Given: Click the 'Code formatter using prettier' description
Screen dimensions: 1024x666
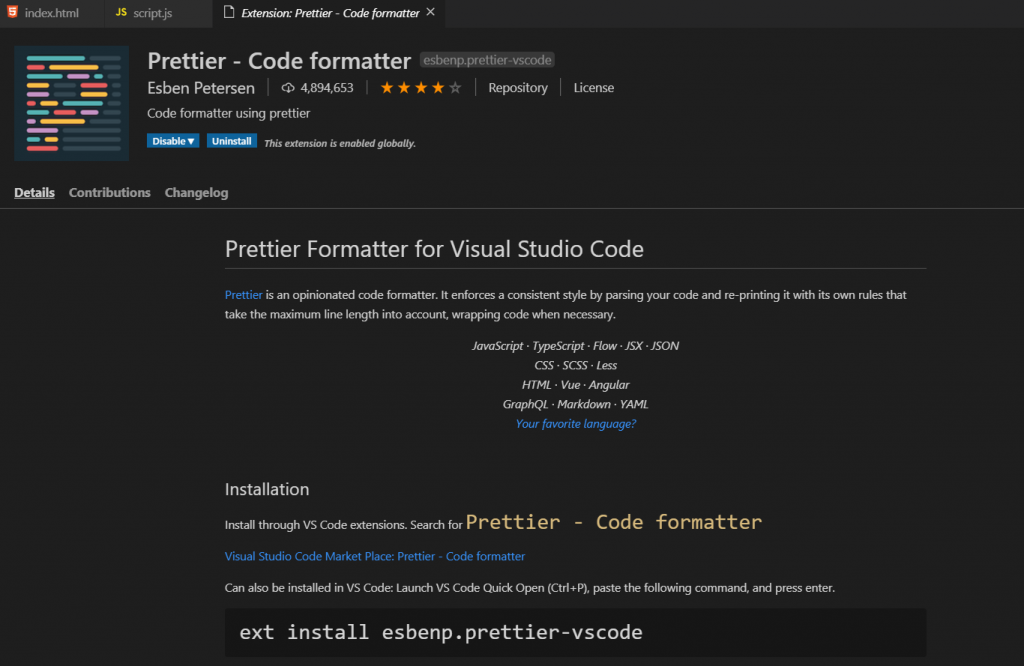Looking at the screenshot, I should pyautogui.click(x=229, y=113).
